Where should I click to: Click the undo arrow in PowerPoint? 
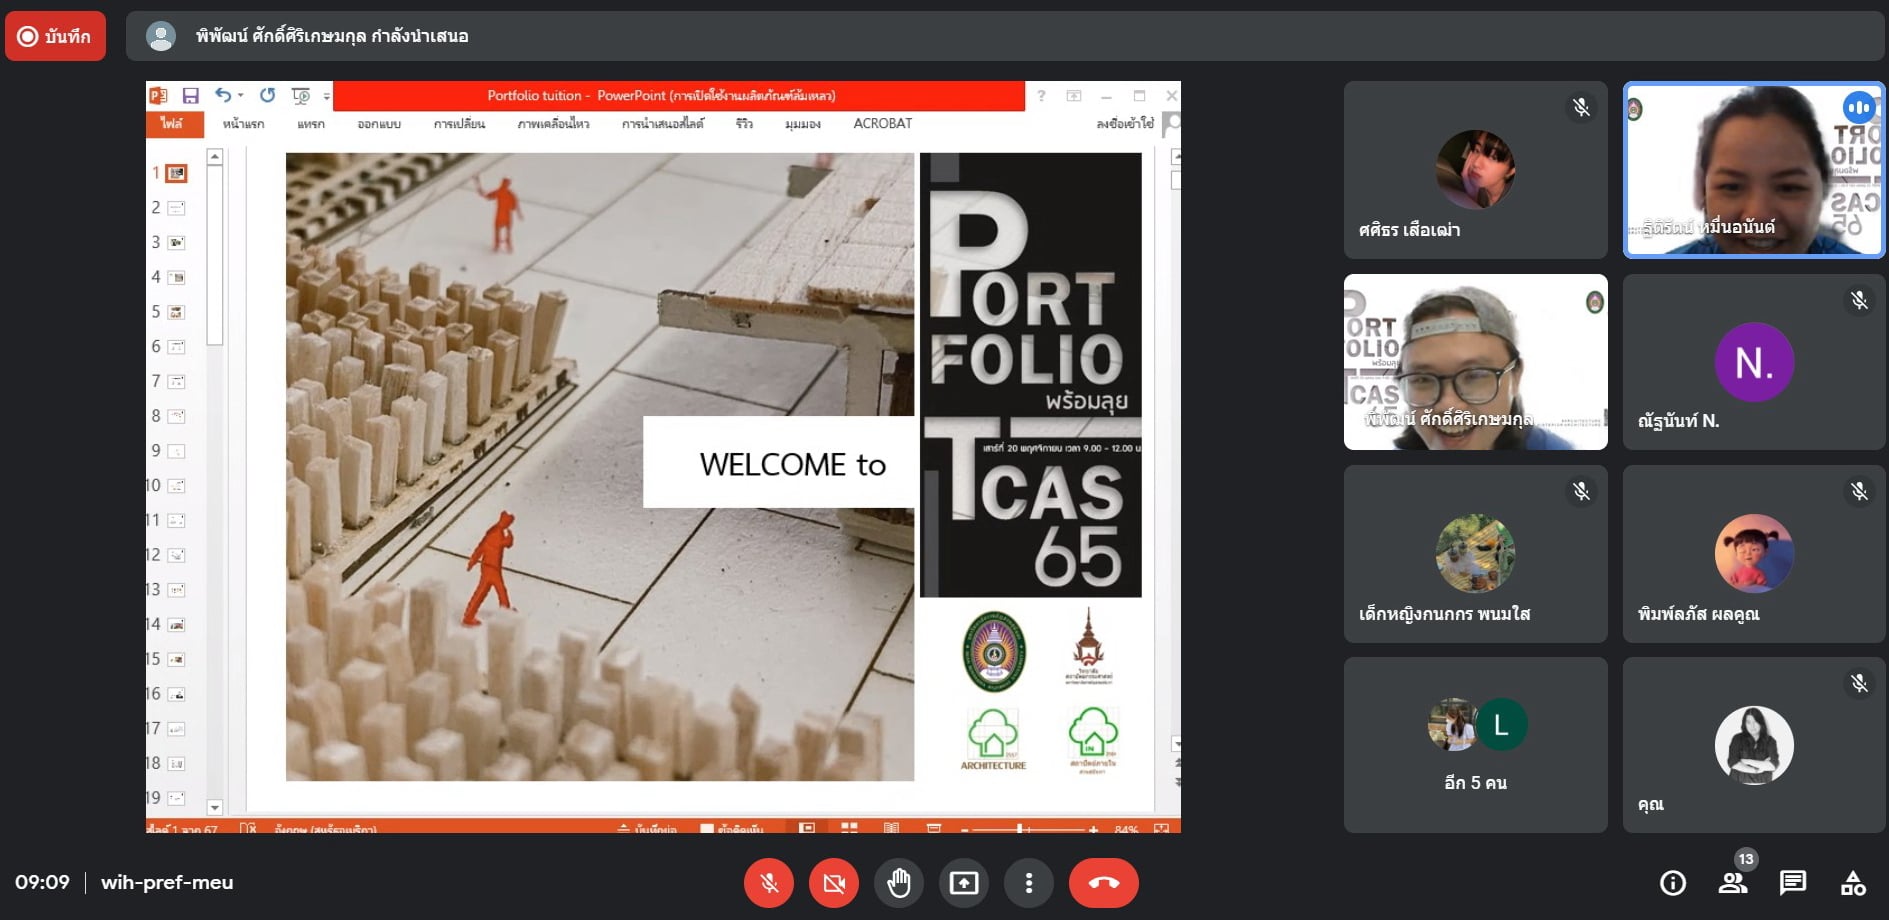pos(222,95)
